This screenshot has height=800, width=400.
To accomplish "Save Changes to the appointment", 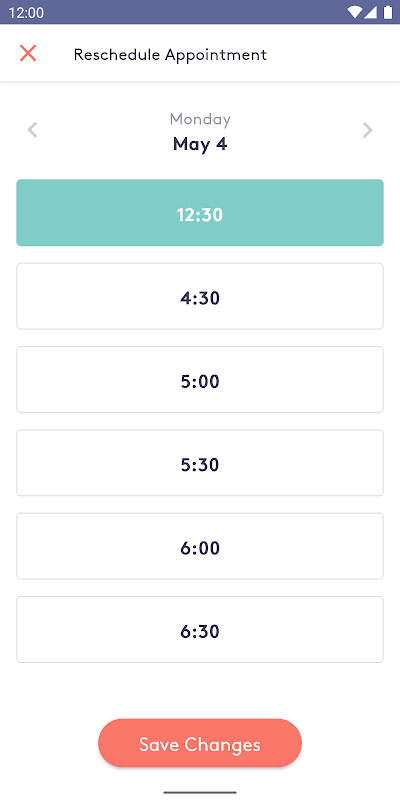I will 200,743.
